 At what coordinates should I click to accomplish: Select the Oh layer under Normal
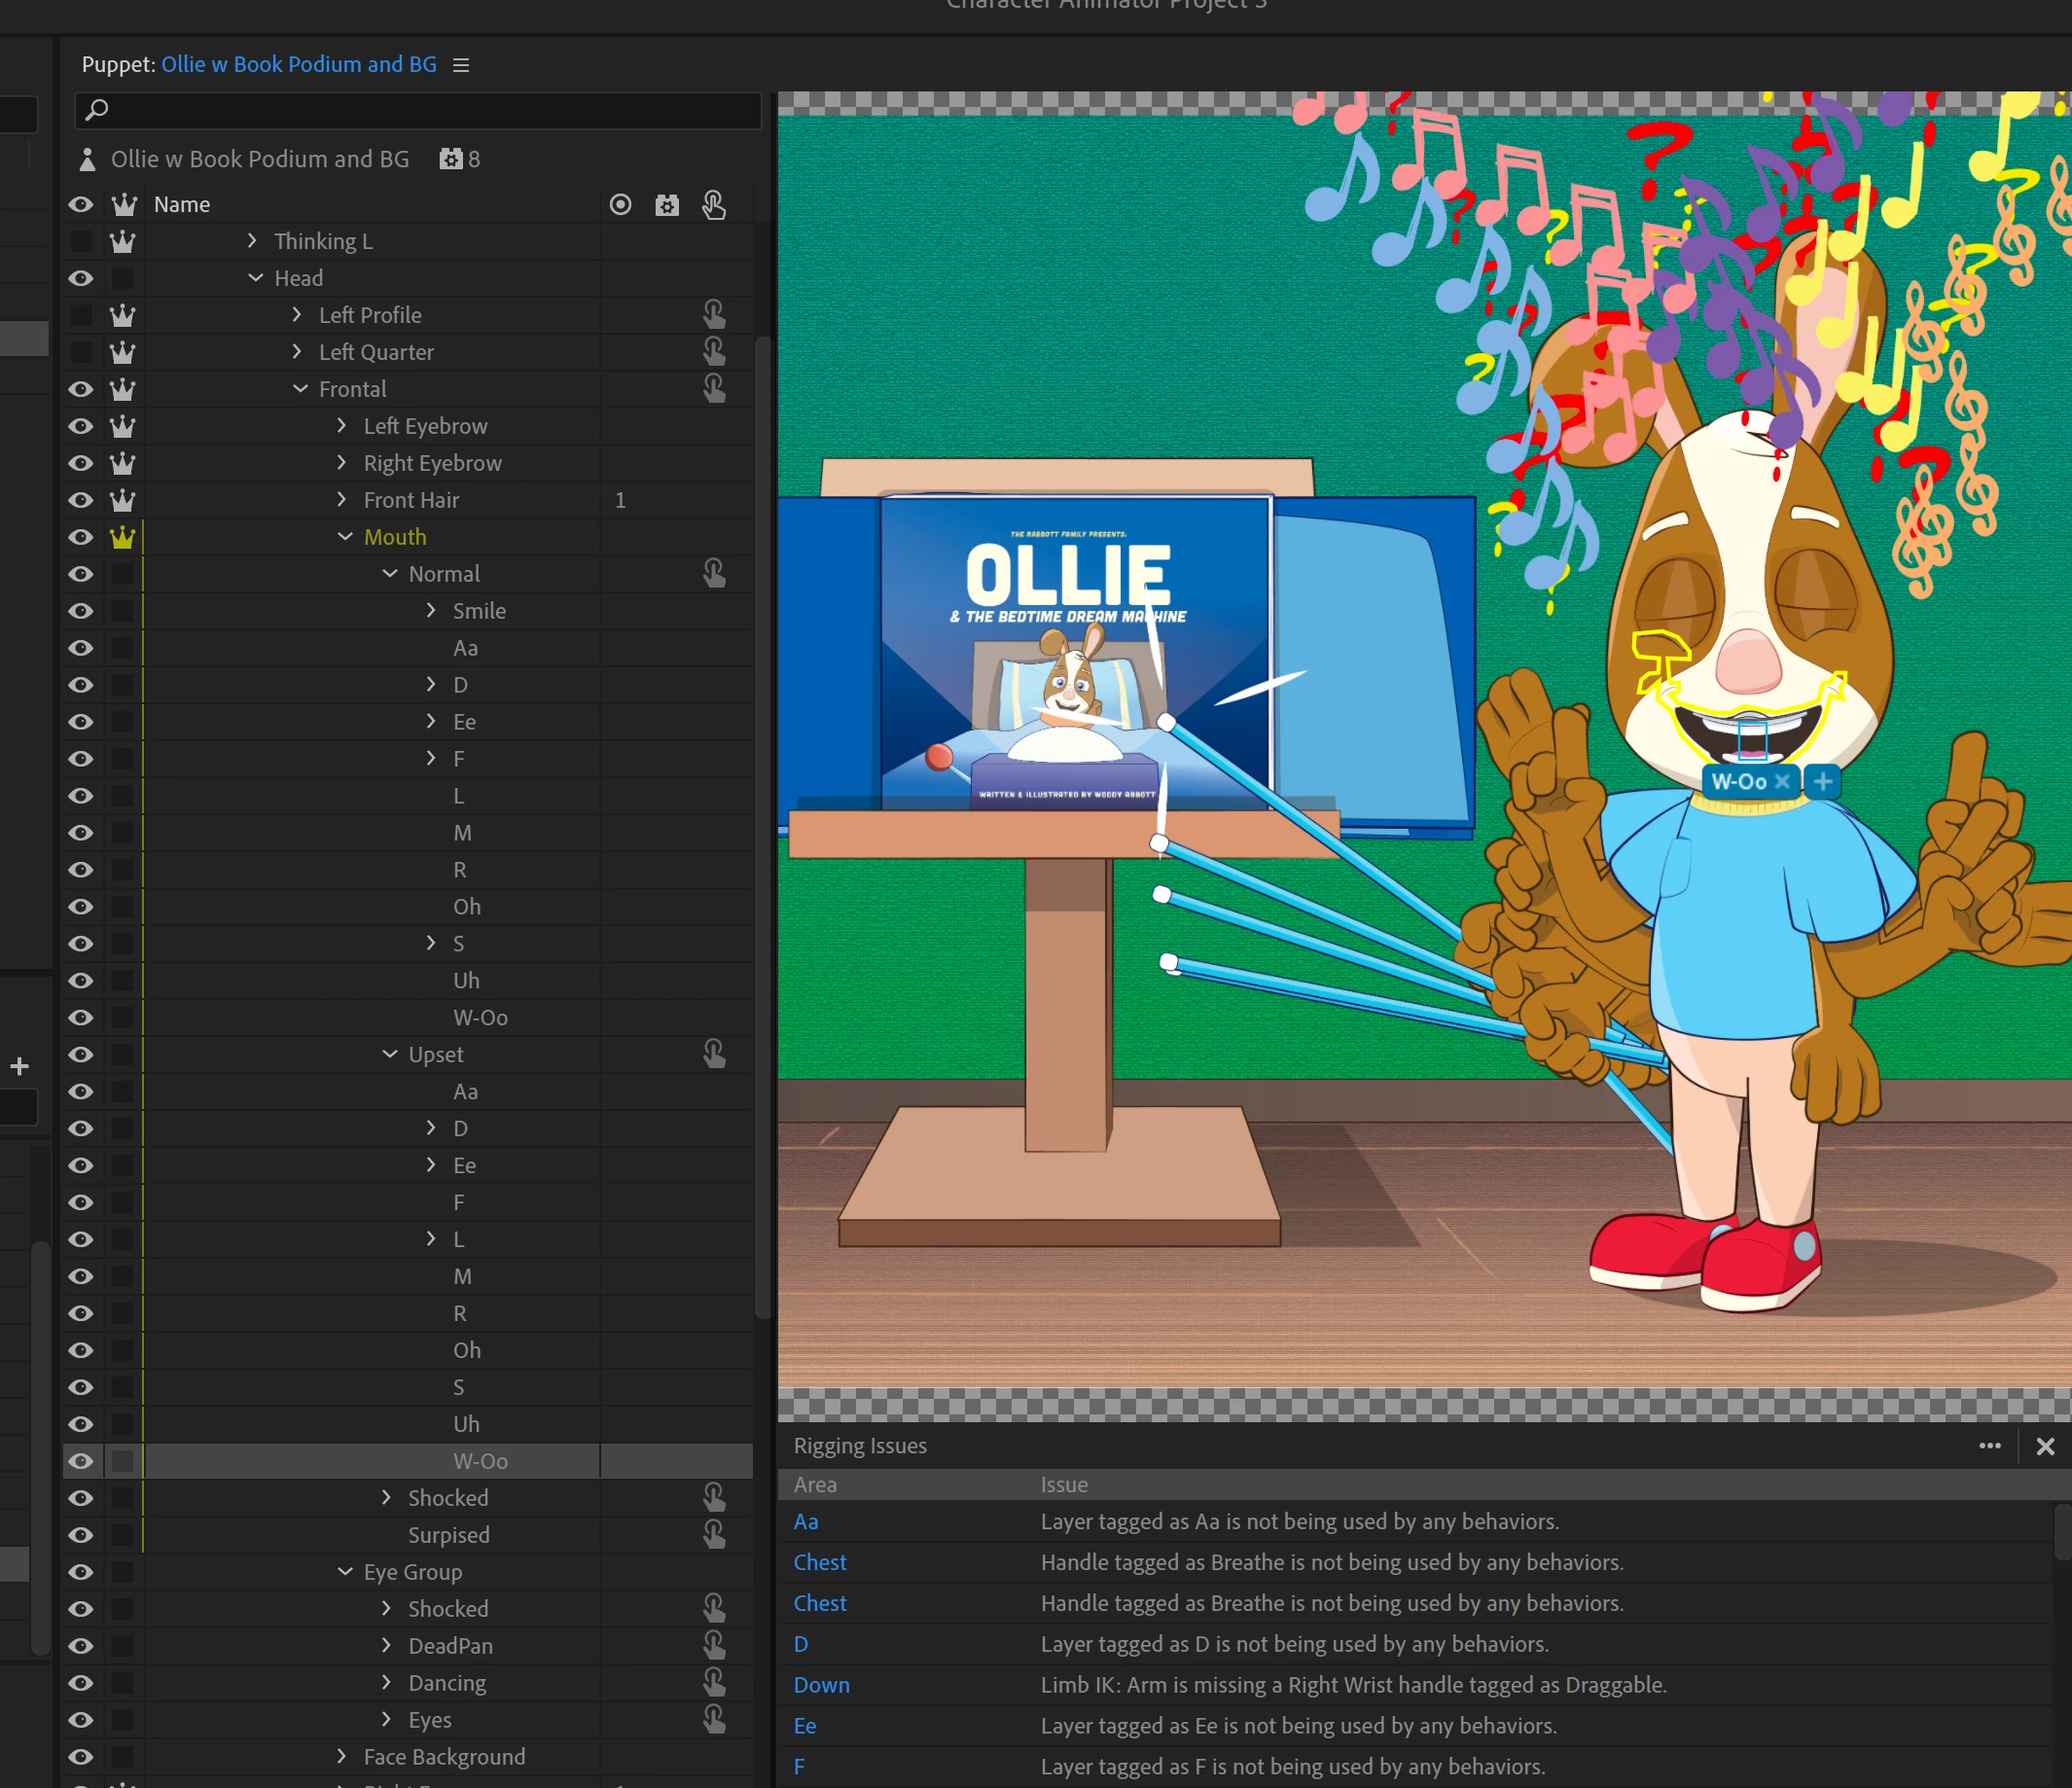[x=467, y=907]
